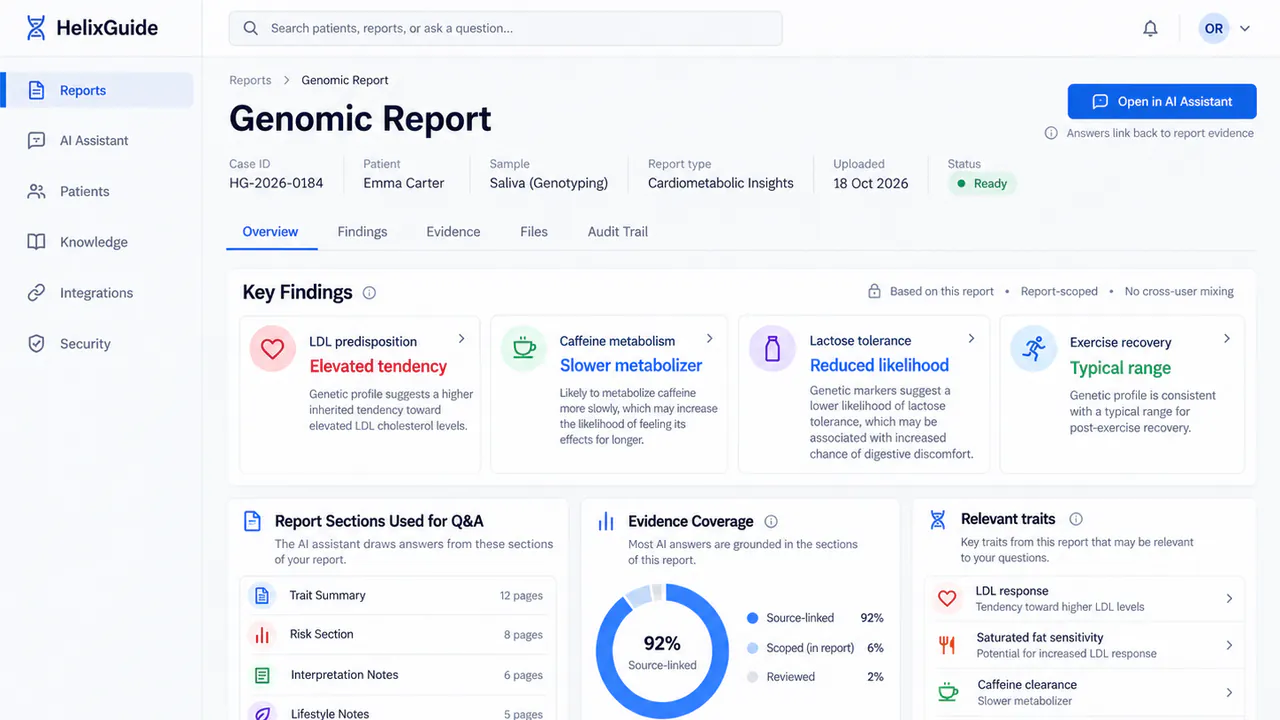
Task: Click Open in AI Assistant button
Action: (x=1162, y=102)
